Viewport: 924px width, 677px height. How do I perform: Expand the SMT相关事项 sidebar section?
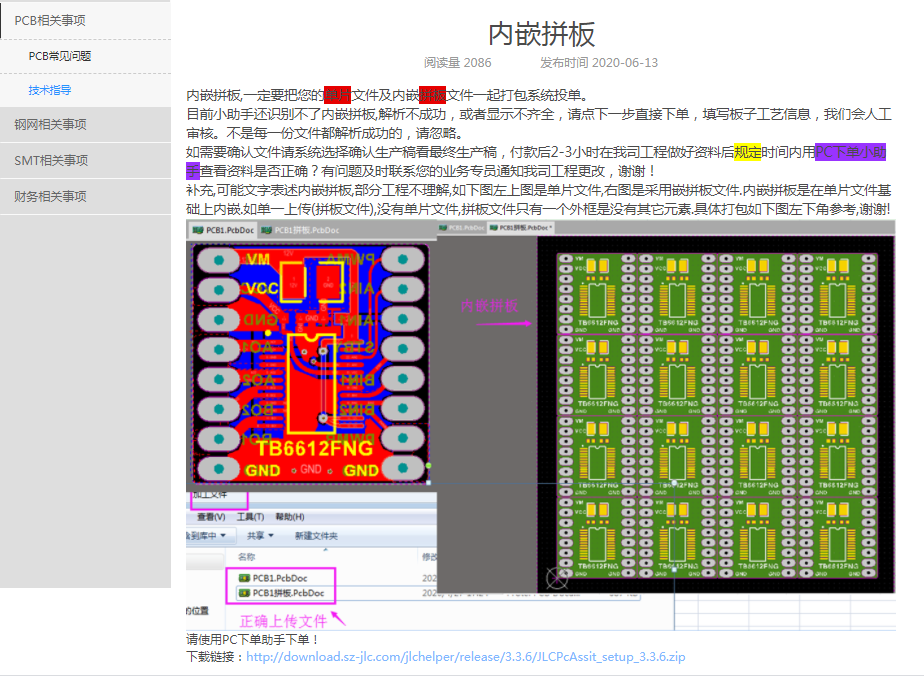point(51,160)
